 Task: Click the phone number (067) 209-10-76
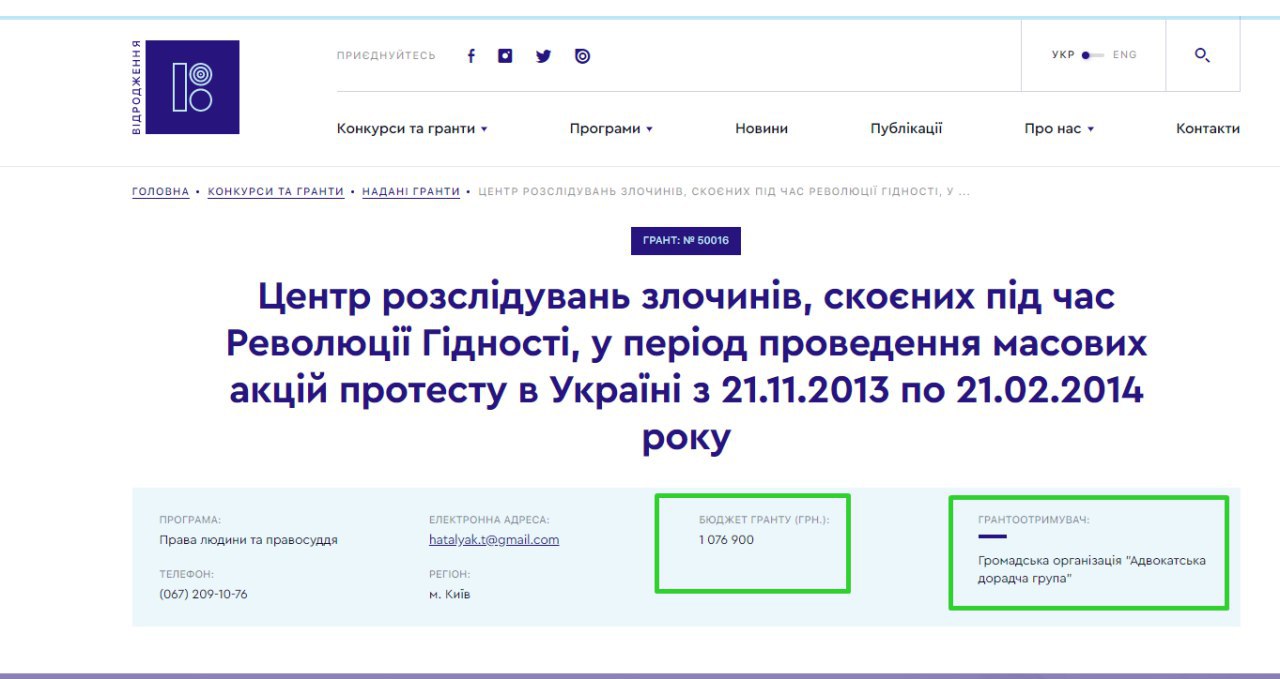(203, 594)
